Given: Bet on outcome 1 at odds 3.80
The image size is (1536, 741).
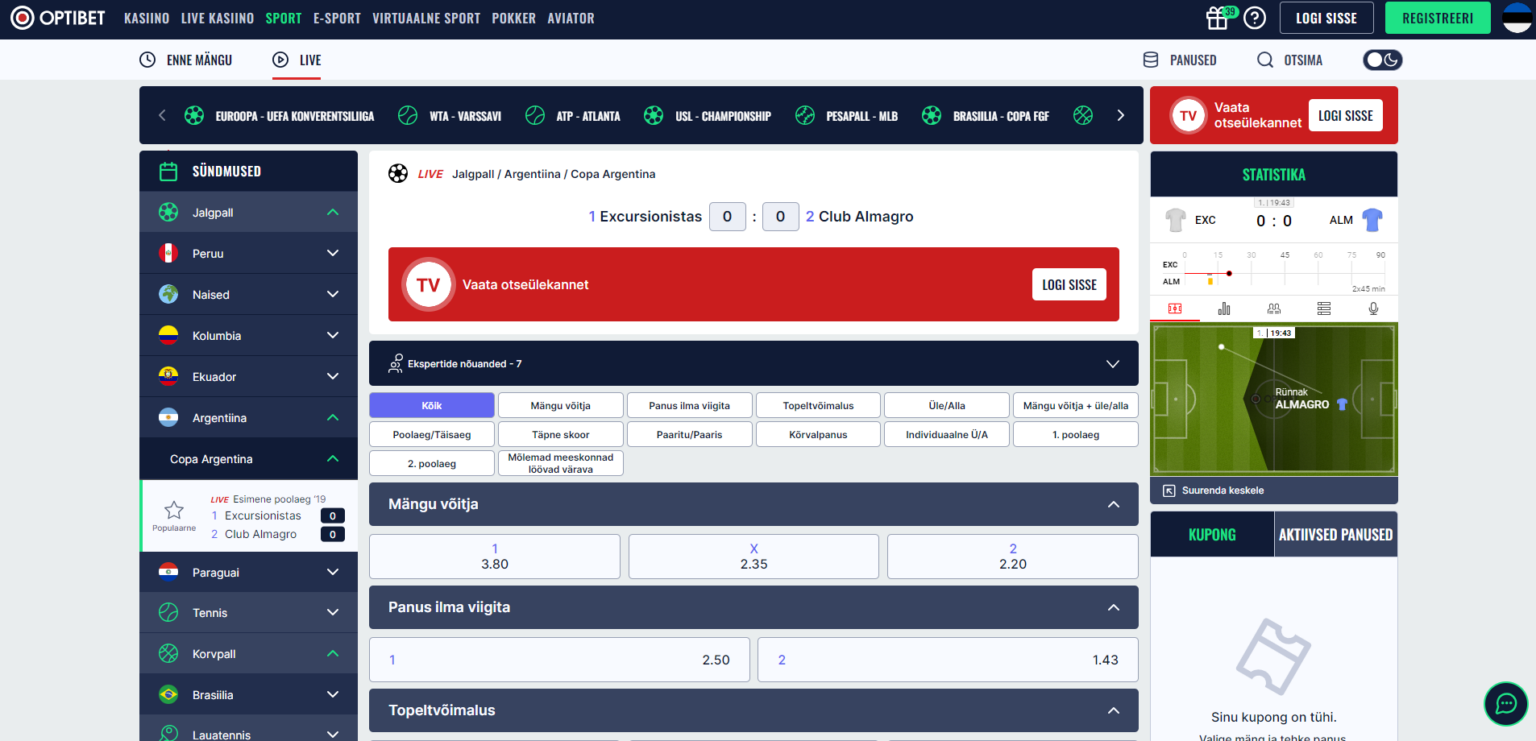Looking at the screenshot, I should pos(495,556).
